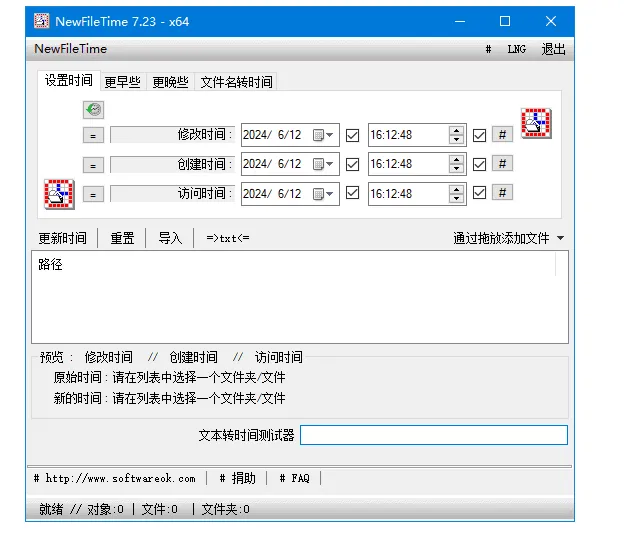
Task: Minimize the NewFileTime window
Action: [460, 21]
